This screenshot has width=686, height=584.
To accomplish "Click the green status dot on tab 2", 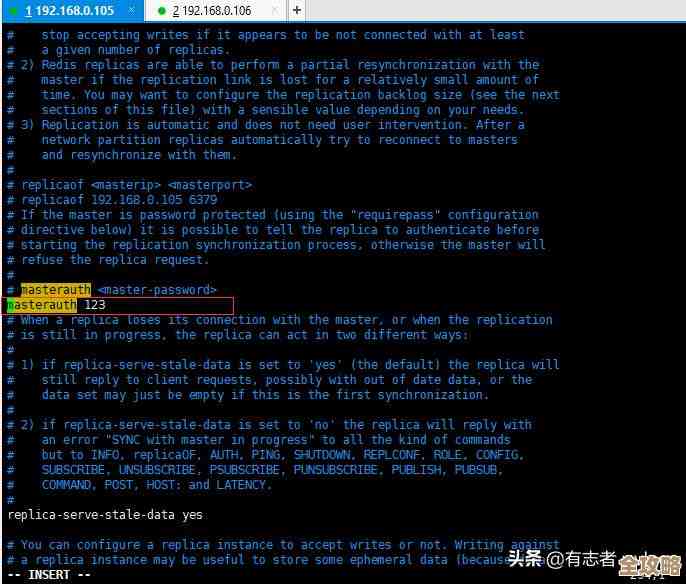I will point(161,11).
